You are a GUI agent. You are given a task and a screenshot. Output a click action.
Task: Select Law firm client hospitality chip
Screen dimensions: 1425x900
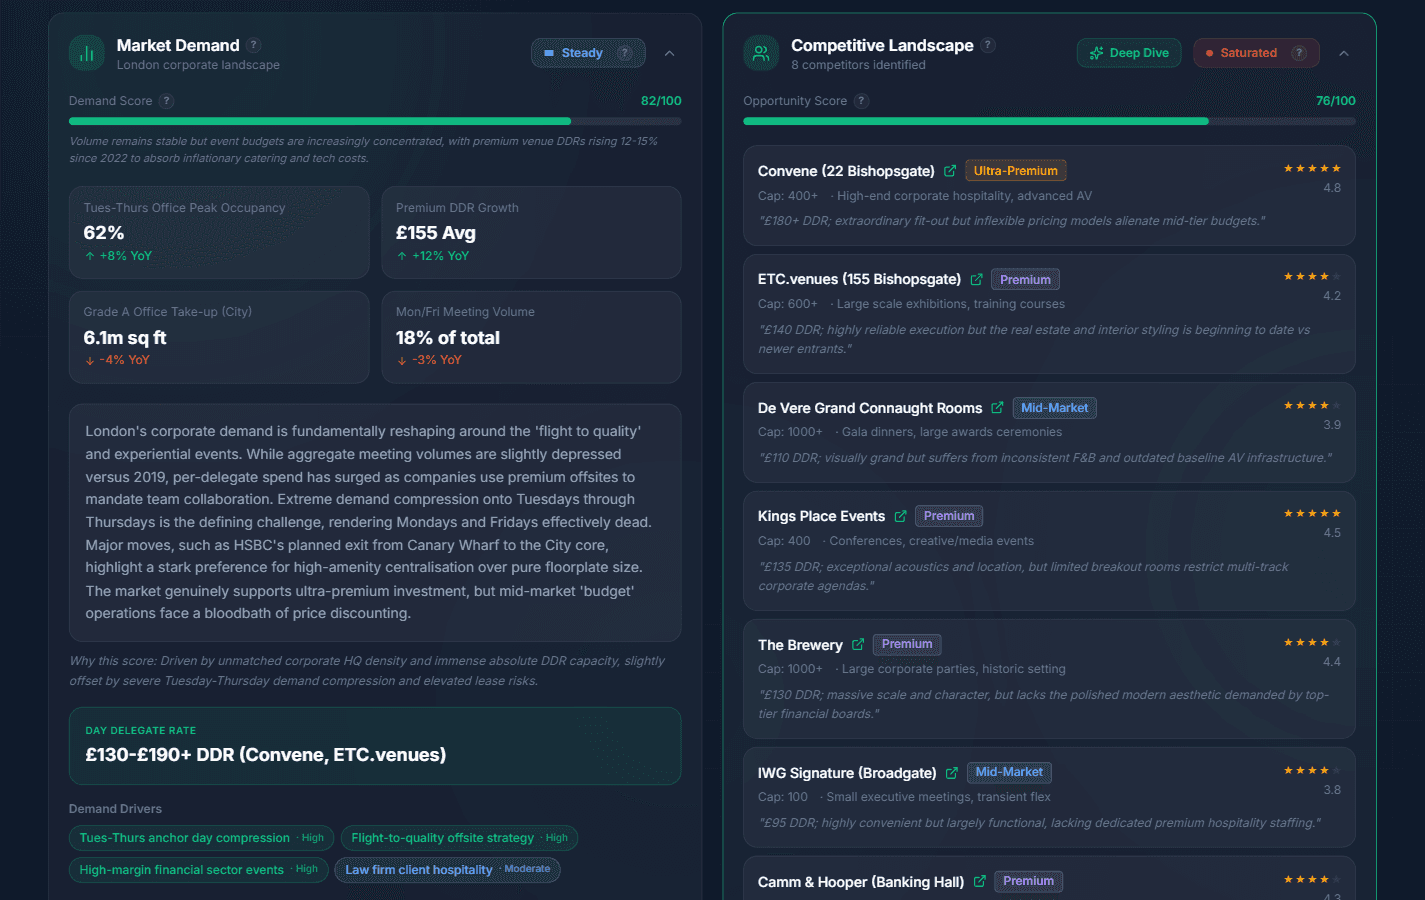(448, 870)
